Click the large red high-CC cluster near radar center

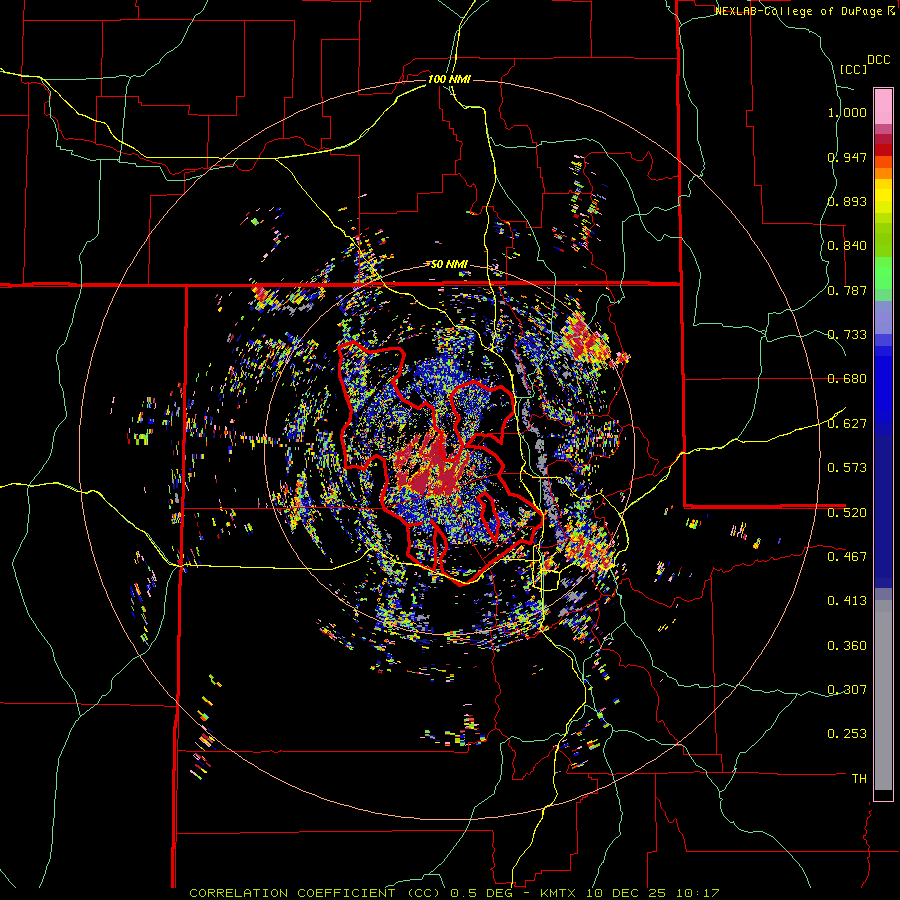pos(433,465)
